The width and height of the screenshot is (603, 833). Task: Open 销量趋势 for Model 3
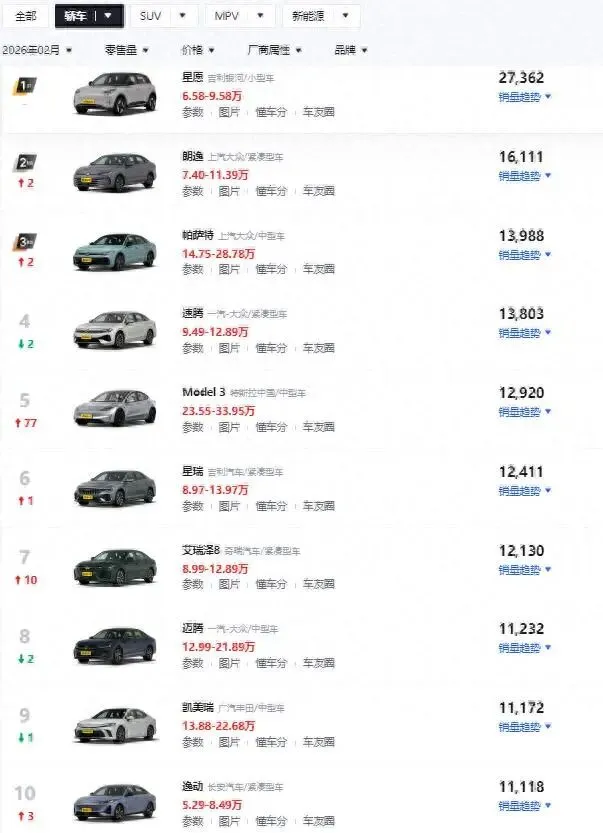[525, 412]
